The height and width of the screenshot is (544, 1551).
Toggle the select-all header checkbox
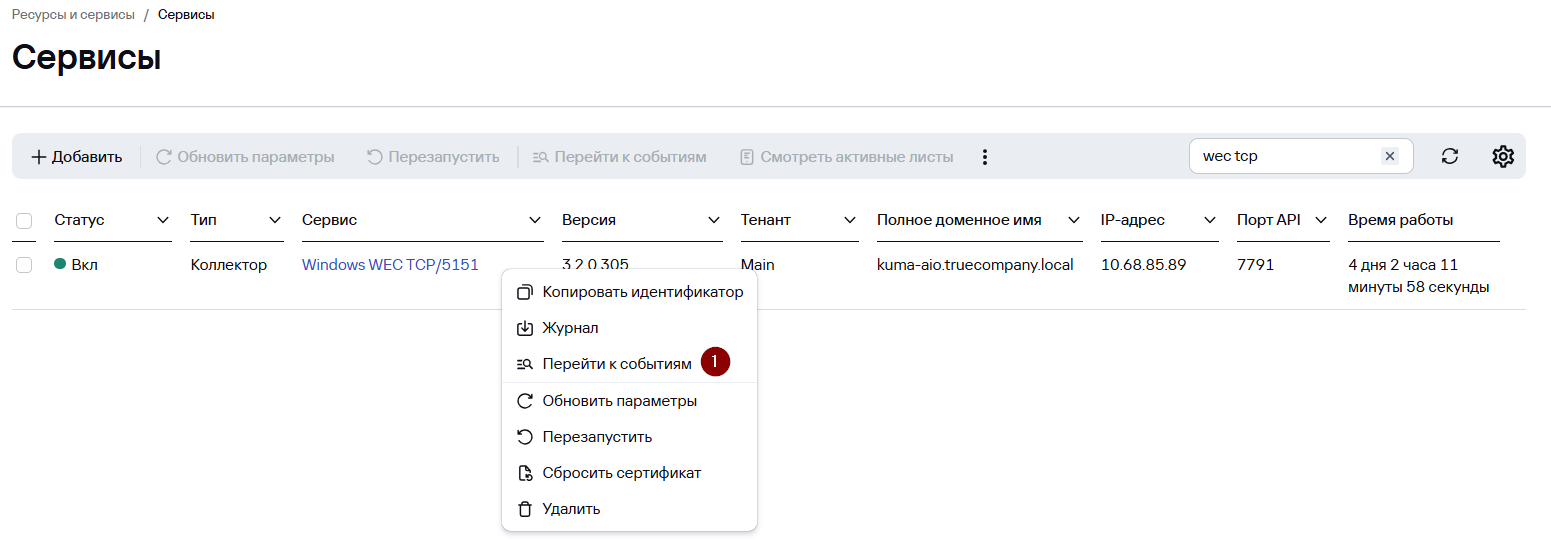point(25,221)
